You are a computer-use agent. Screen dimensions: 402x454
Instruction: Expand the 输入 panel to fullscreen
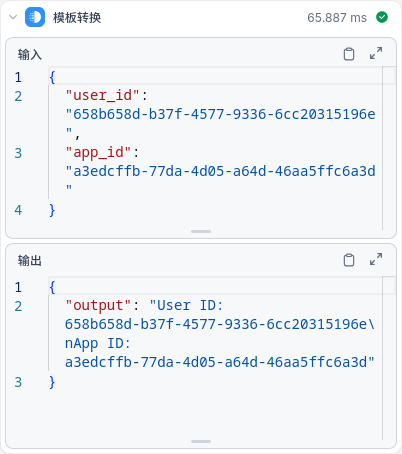(376, 53)
